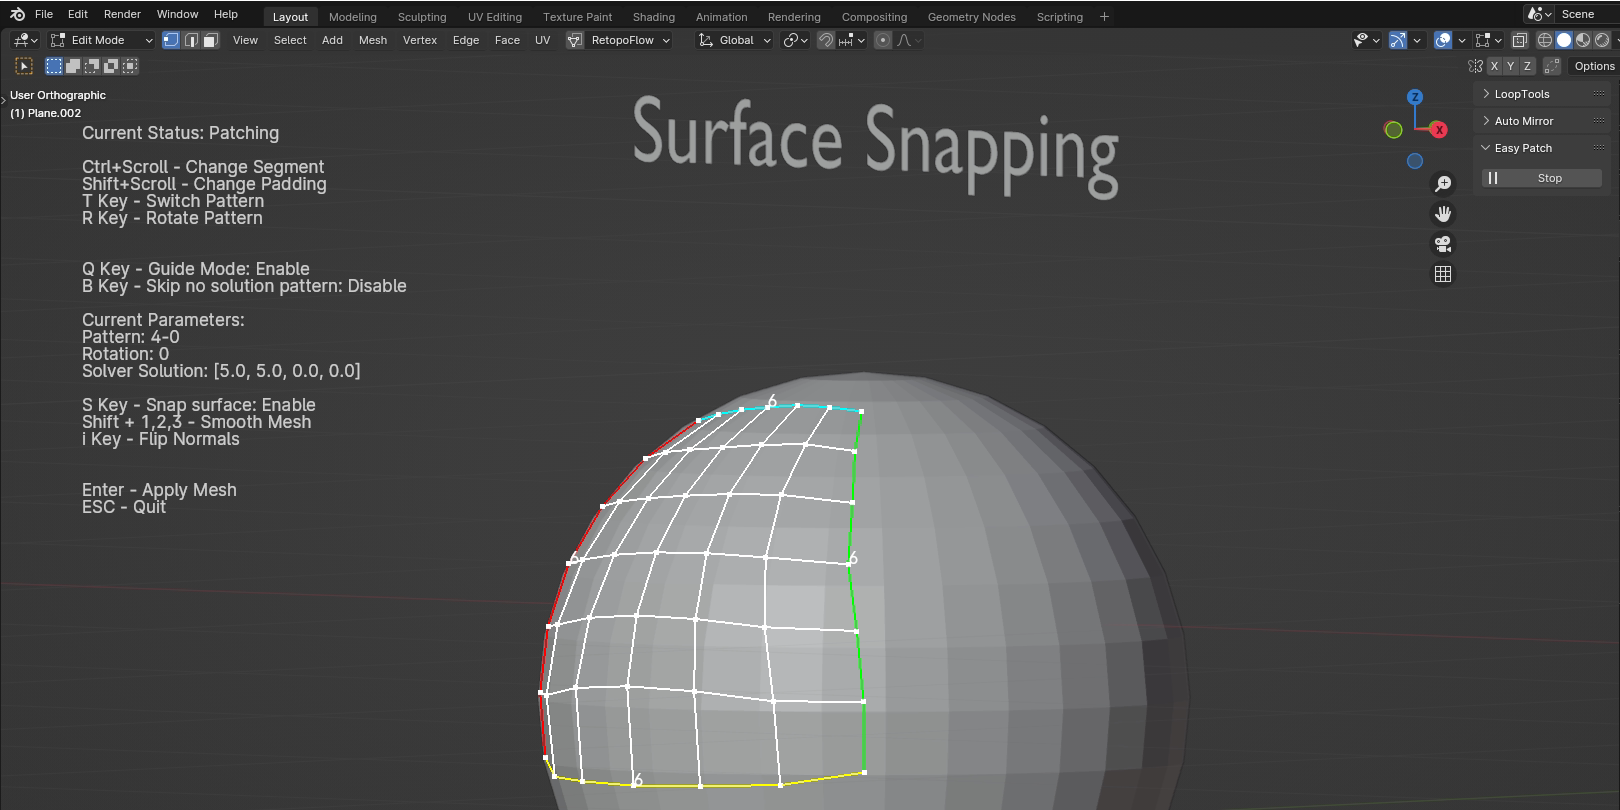Image resolution: width=1620 pixels, height=810 pixels.
Task: Switch orthographic/perspective with the grid icon
Action: 1442,274
